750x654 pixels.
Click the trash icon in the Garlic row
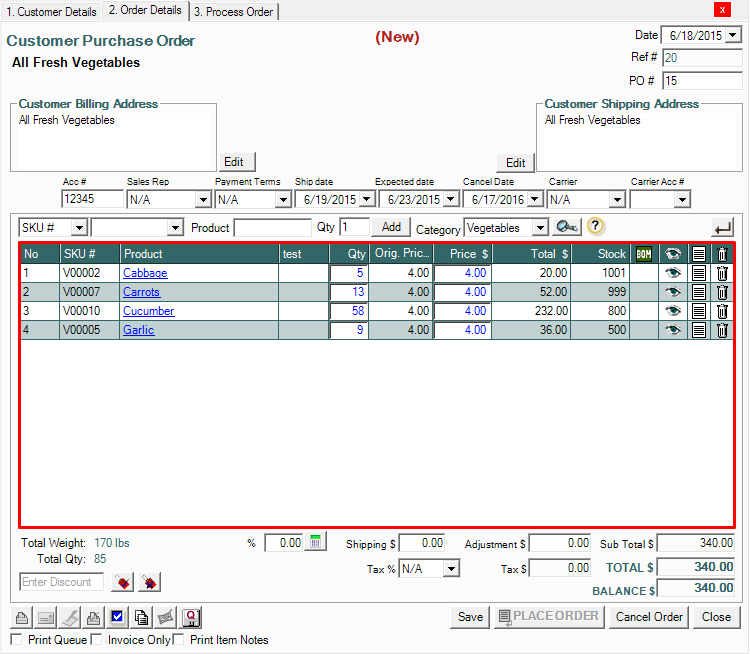722,330
